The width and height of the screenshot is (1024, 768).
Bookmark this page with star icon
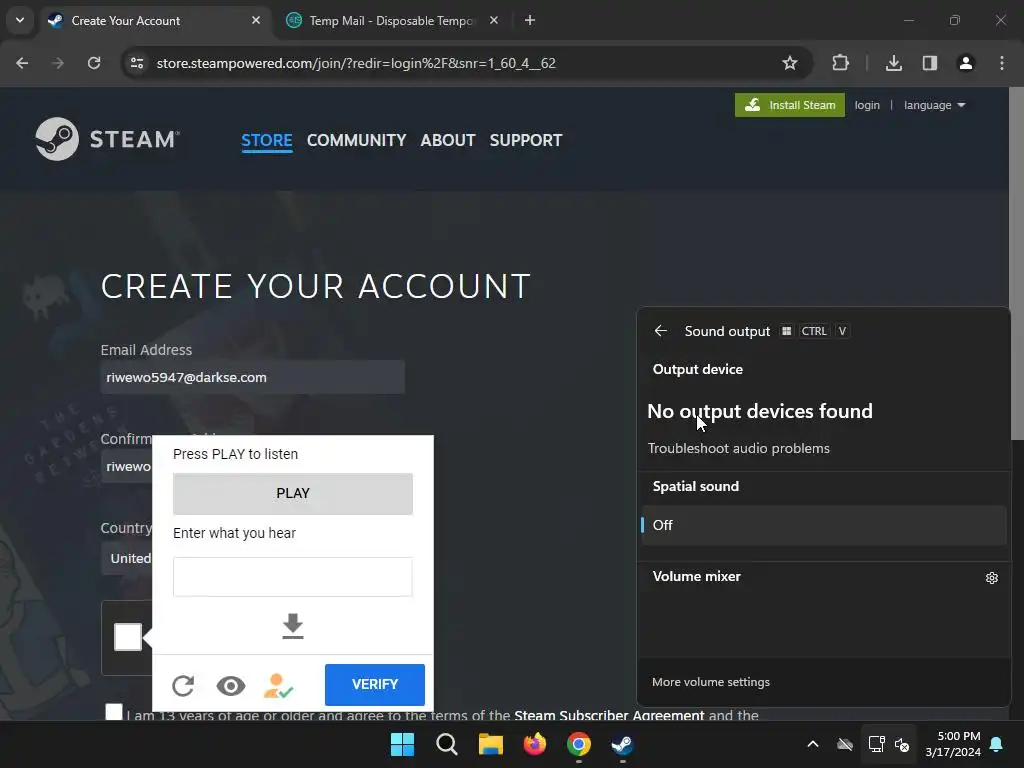point(790,63)
